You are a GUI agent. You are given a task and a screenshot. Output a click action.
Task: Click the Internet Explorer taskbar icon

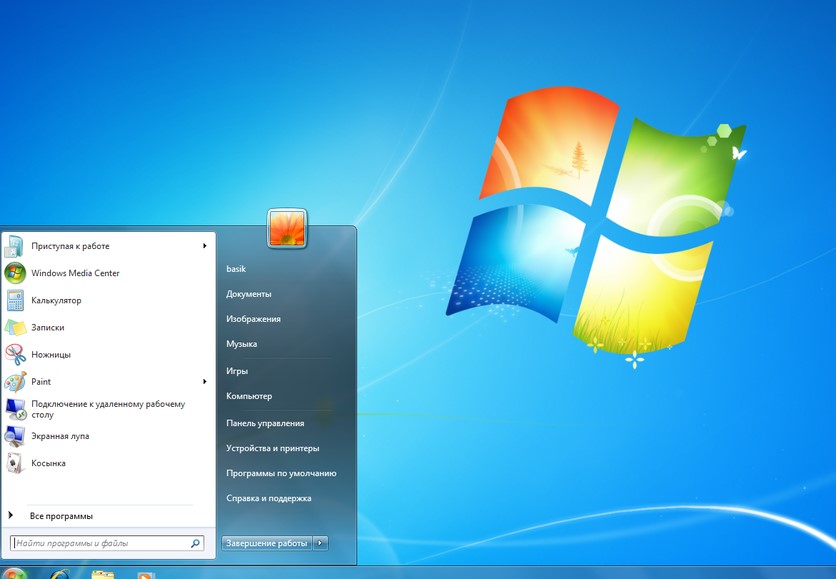59,574
